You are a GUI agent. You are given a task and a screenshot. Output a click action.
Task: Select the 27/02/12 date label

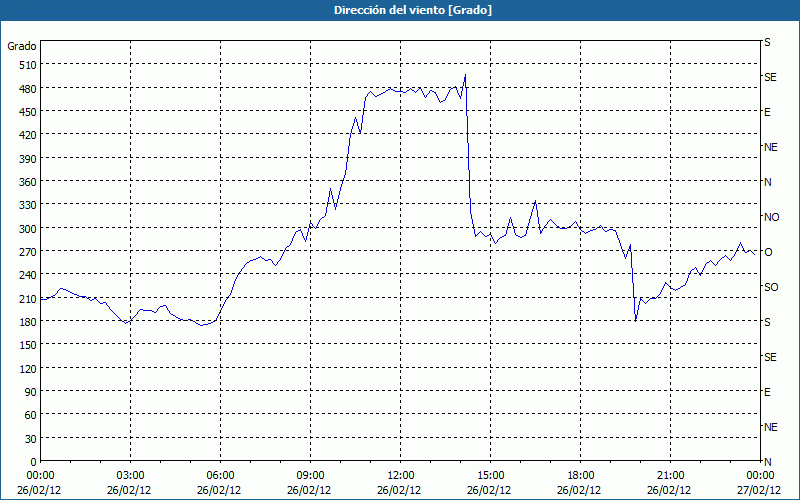pyautogui.click(x=759, y=490)
